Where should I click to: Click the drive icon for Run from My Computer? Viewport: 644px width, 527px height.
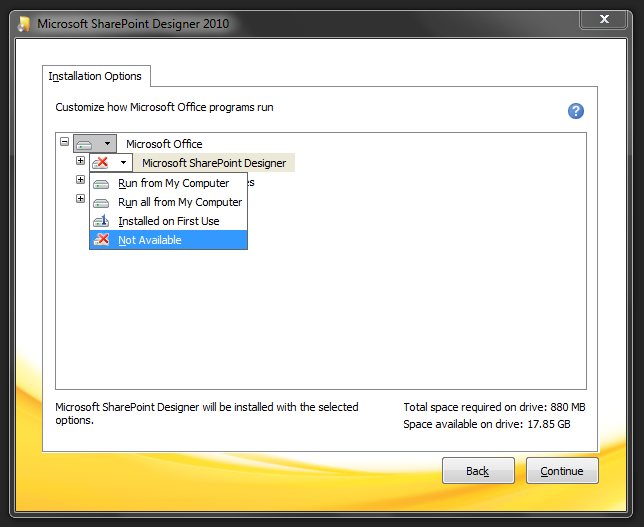[x=101, y=184]
